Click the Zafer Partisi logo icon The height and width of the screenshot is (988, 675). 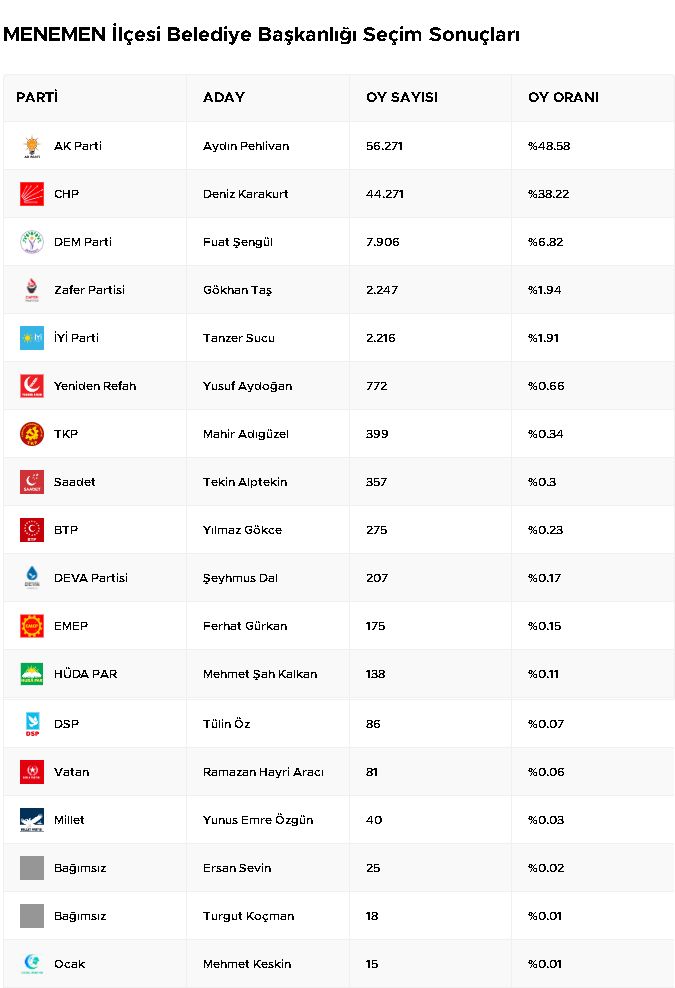tap(32, 290)
